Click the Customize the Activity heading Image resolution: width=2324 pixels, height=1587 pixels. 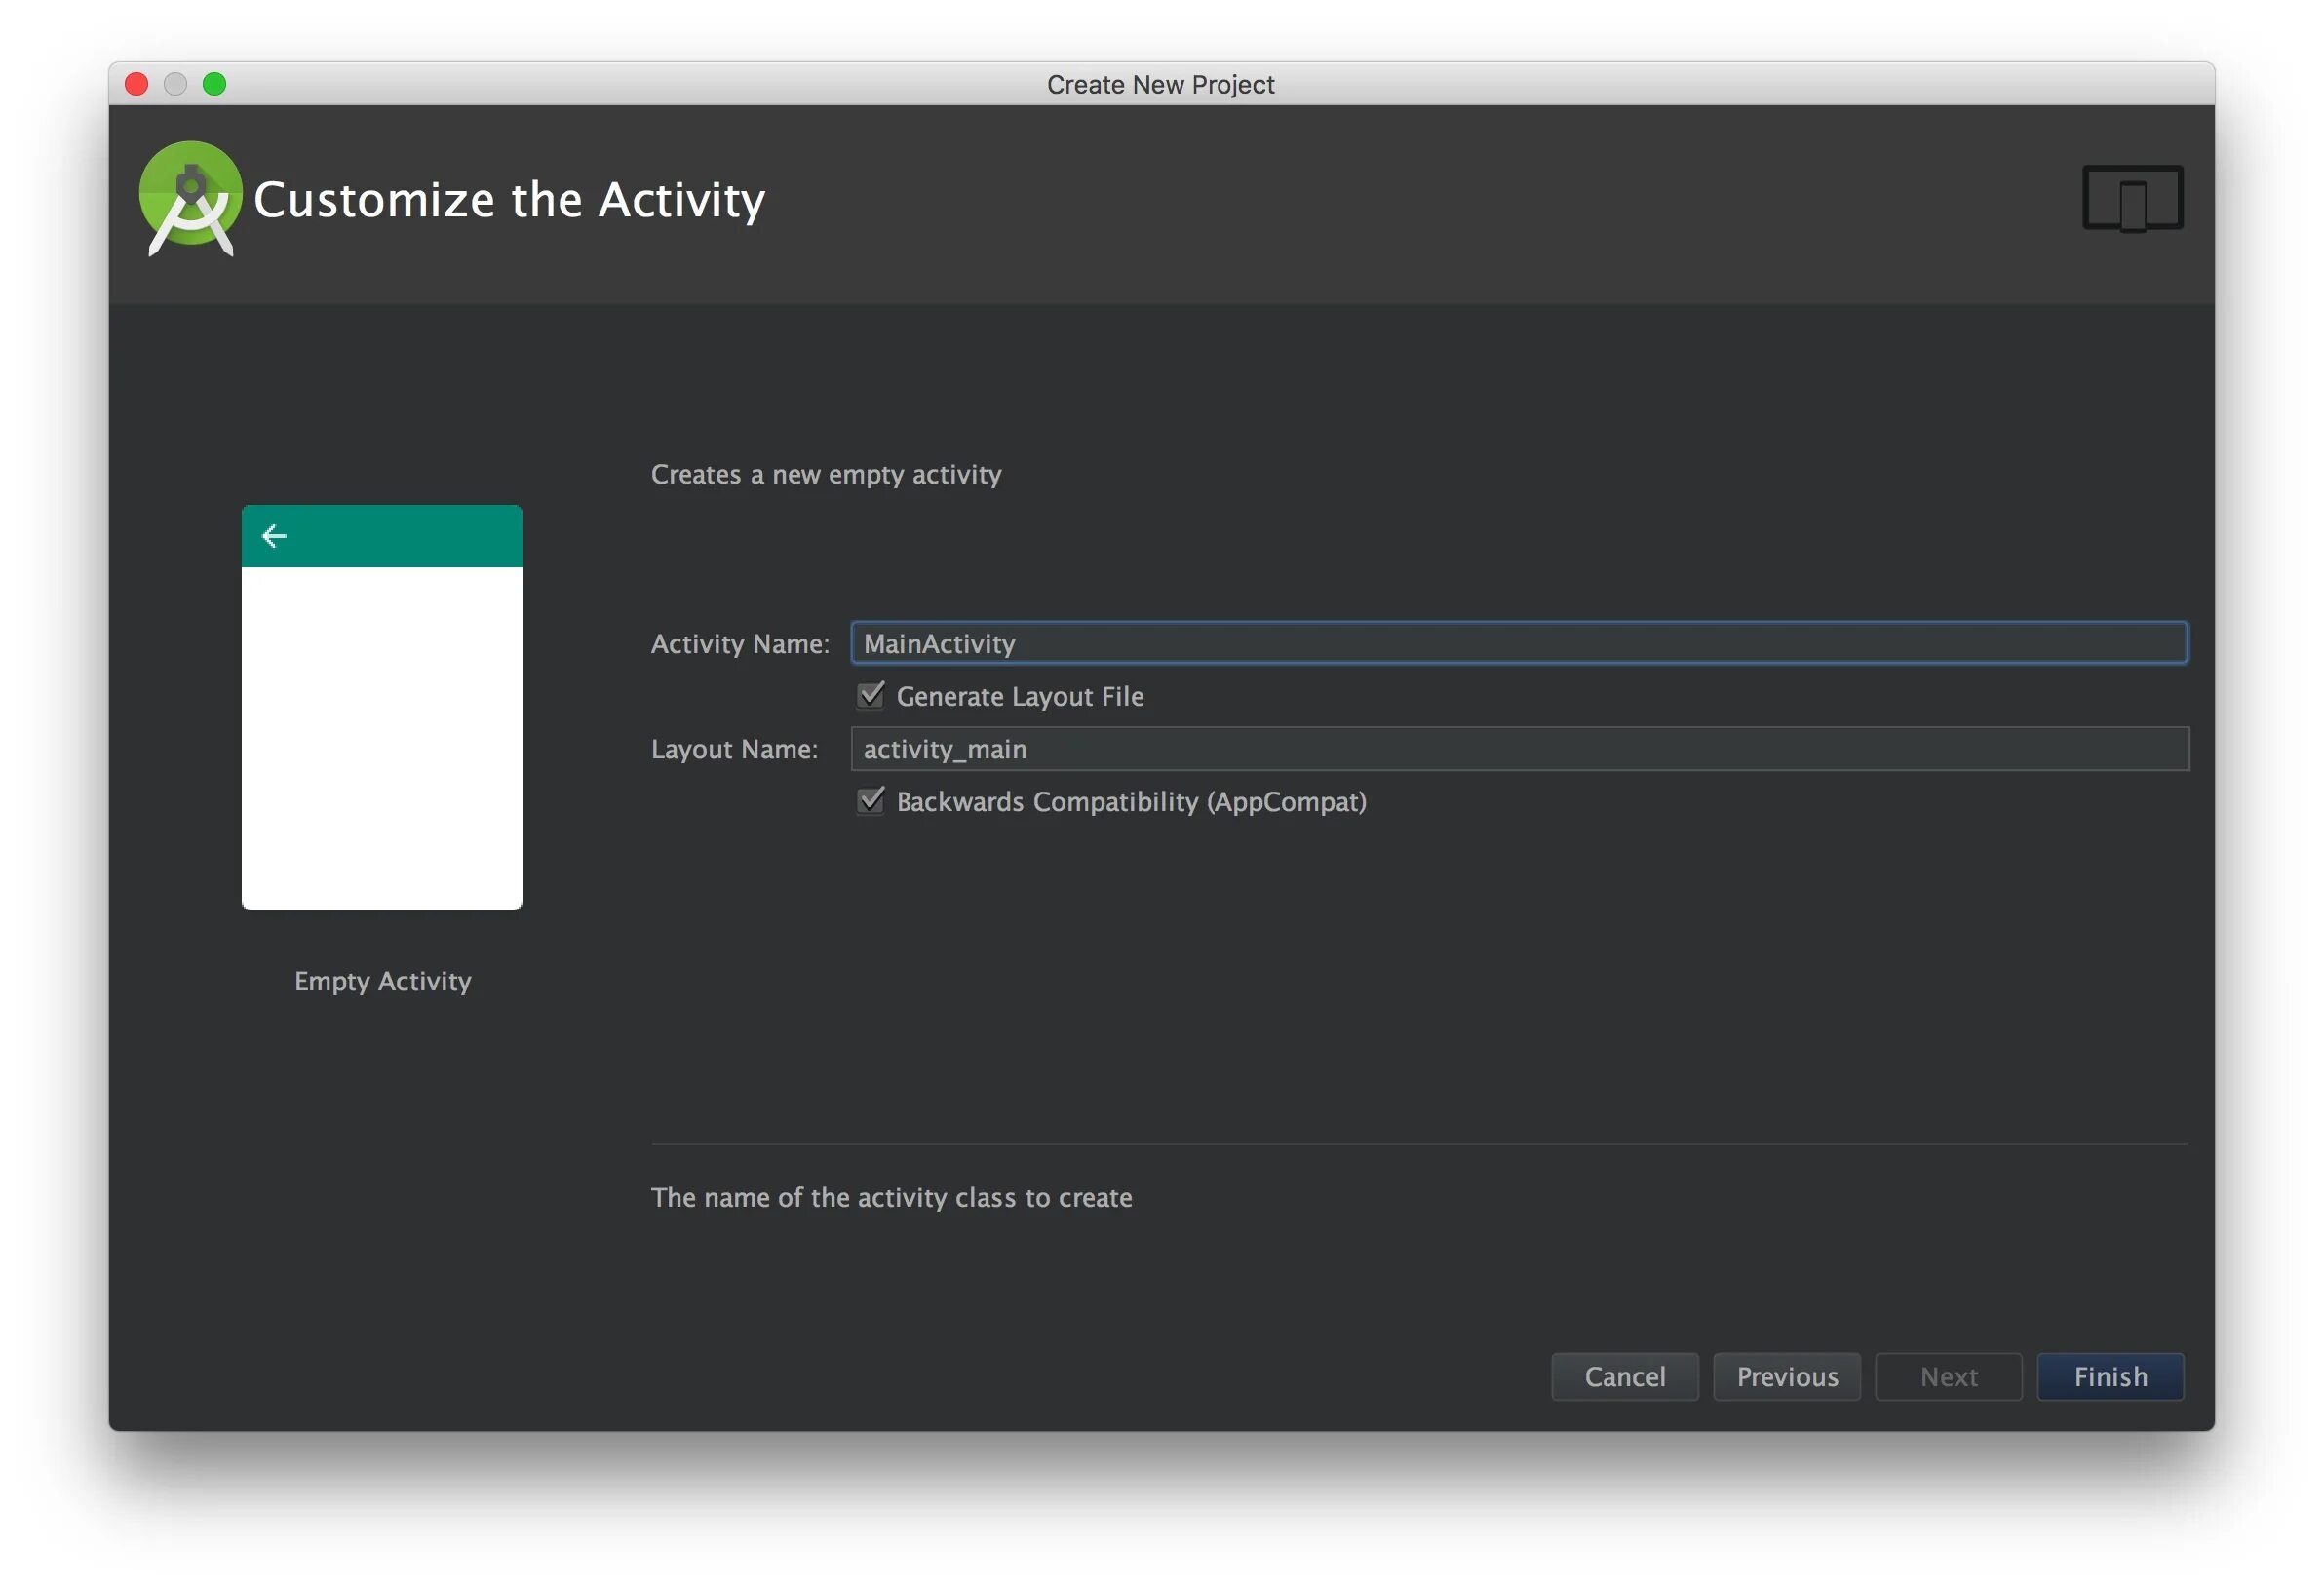coord(509,200)
